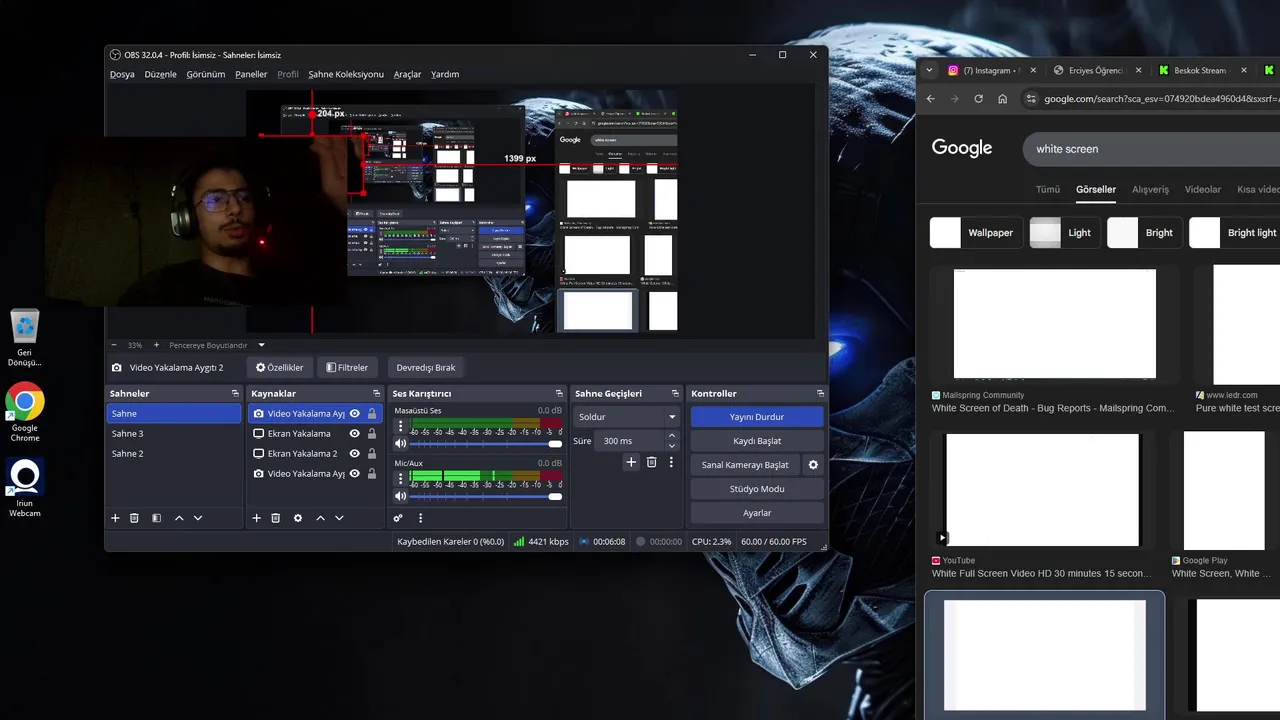Click Google search box with white screen
Viewport: 1280px width, 720px height.
point(1150,149)
